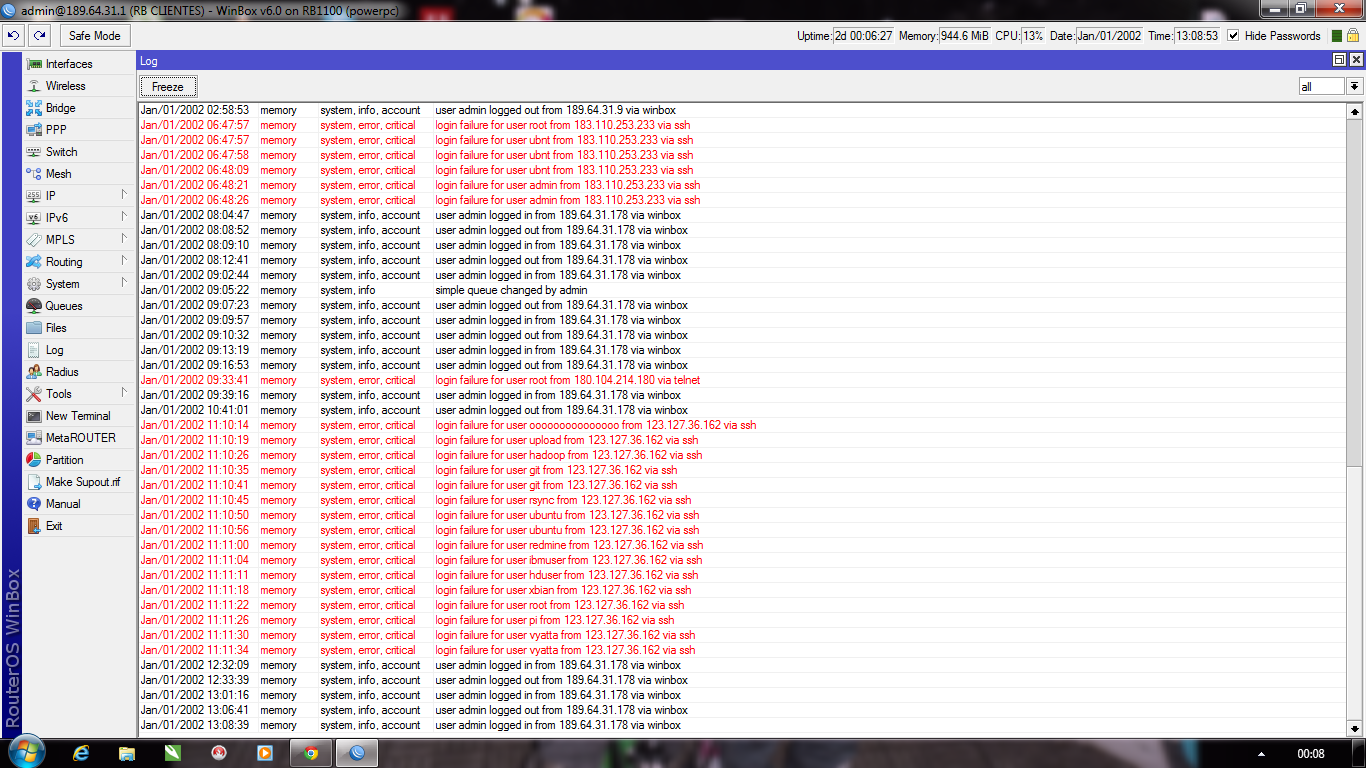The image size is (1366, 768).
Task: Launch a New Terminal
Action: 79,416
